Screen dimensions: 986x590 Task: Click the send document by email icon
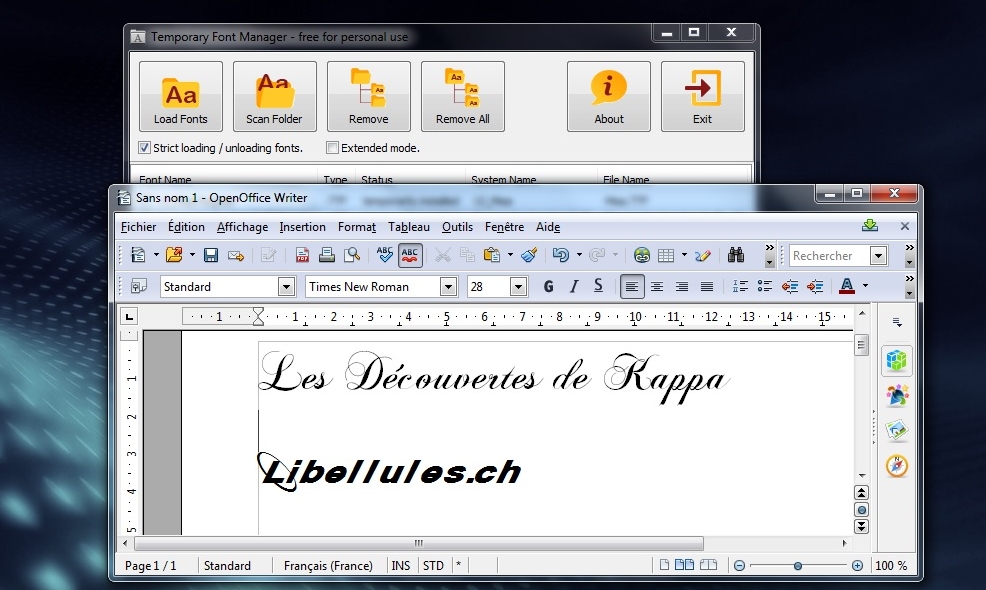236,255
